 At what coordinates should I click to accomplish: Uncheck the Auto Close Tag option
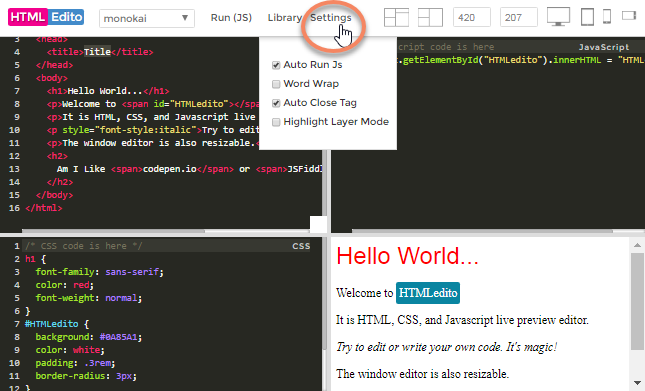click(x=276, y=103)
